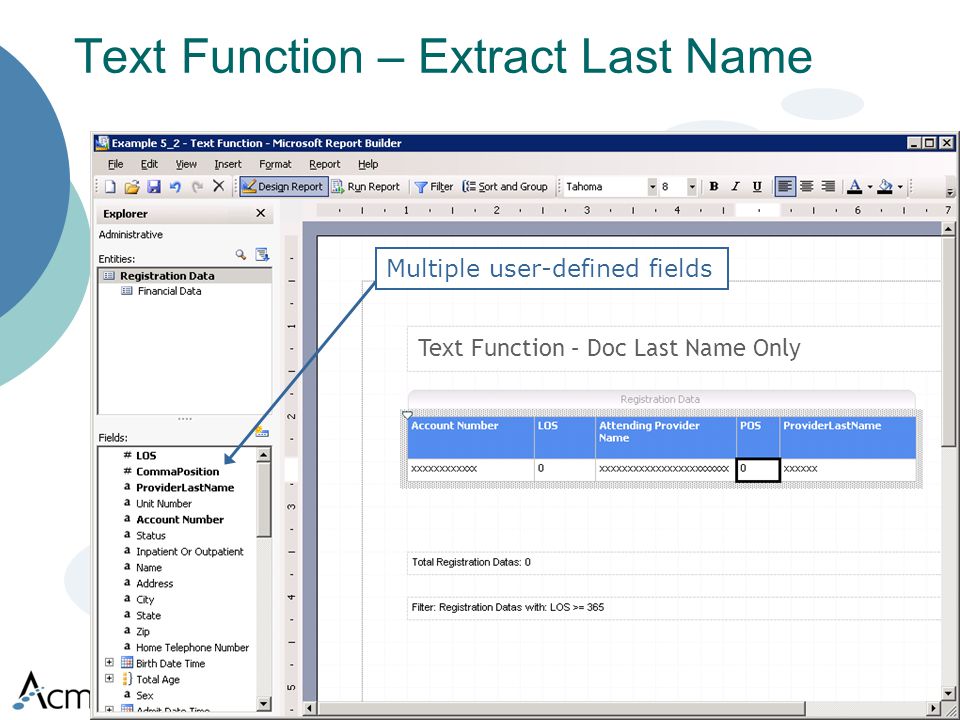Click the Fields list scroll down arrow
Screen dimensions: 960x720
point(263,704)
